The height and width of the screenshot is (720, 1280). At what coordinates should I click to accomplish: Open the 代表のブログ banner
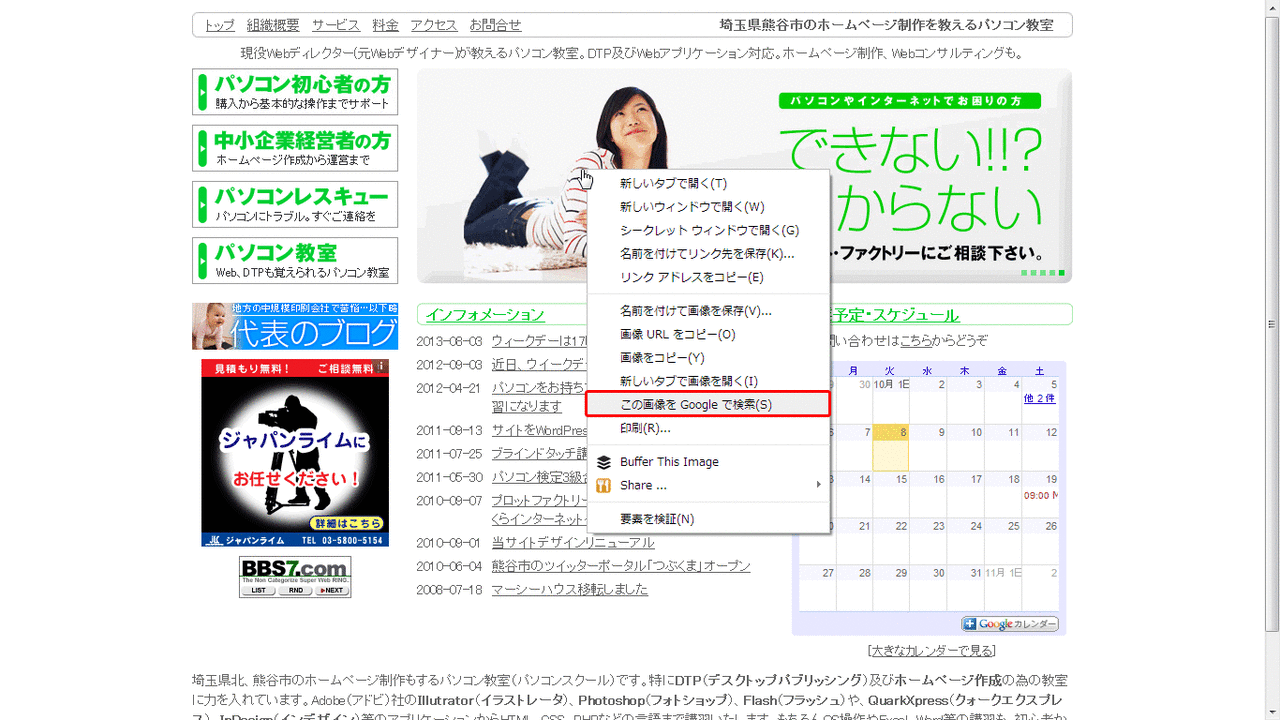point(295,326)
